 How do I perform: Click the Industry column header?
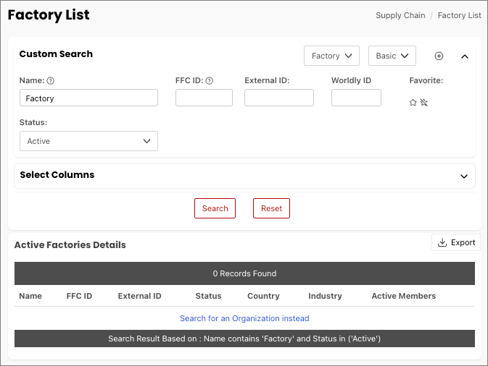[325, 296]
